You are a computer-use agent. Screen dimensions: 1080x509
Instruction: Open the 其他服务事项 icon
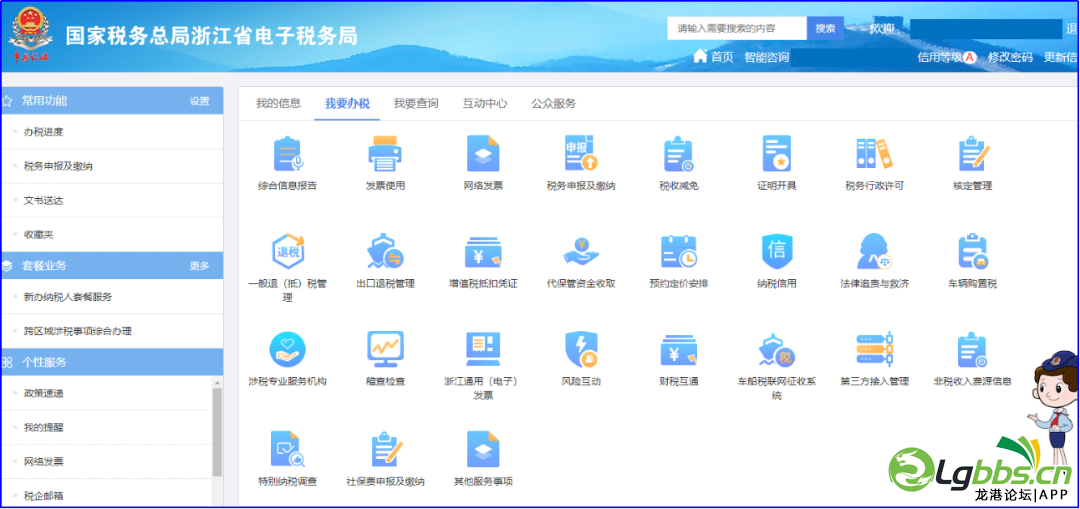pos(483,449)
